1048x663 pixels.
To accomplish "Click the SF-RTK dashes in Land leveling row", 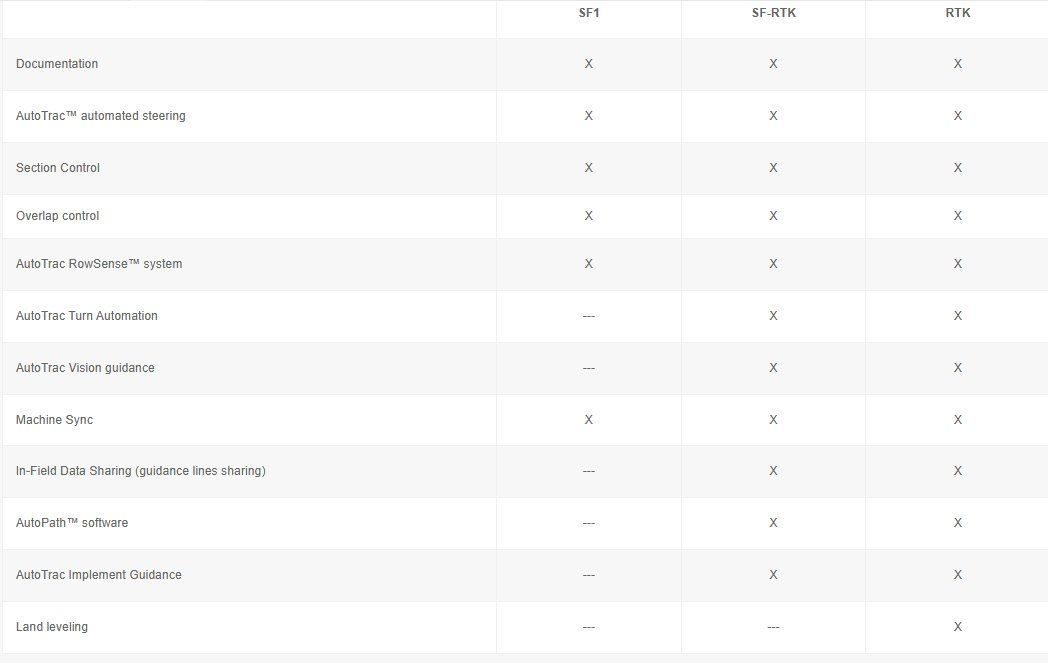I will (773, 627).
